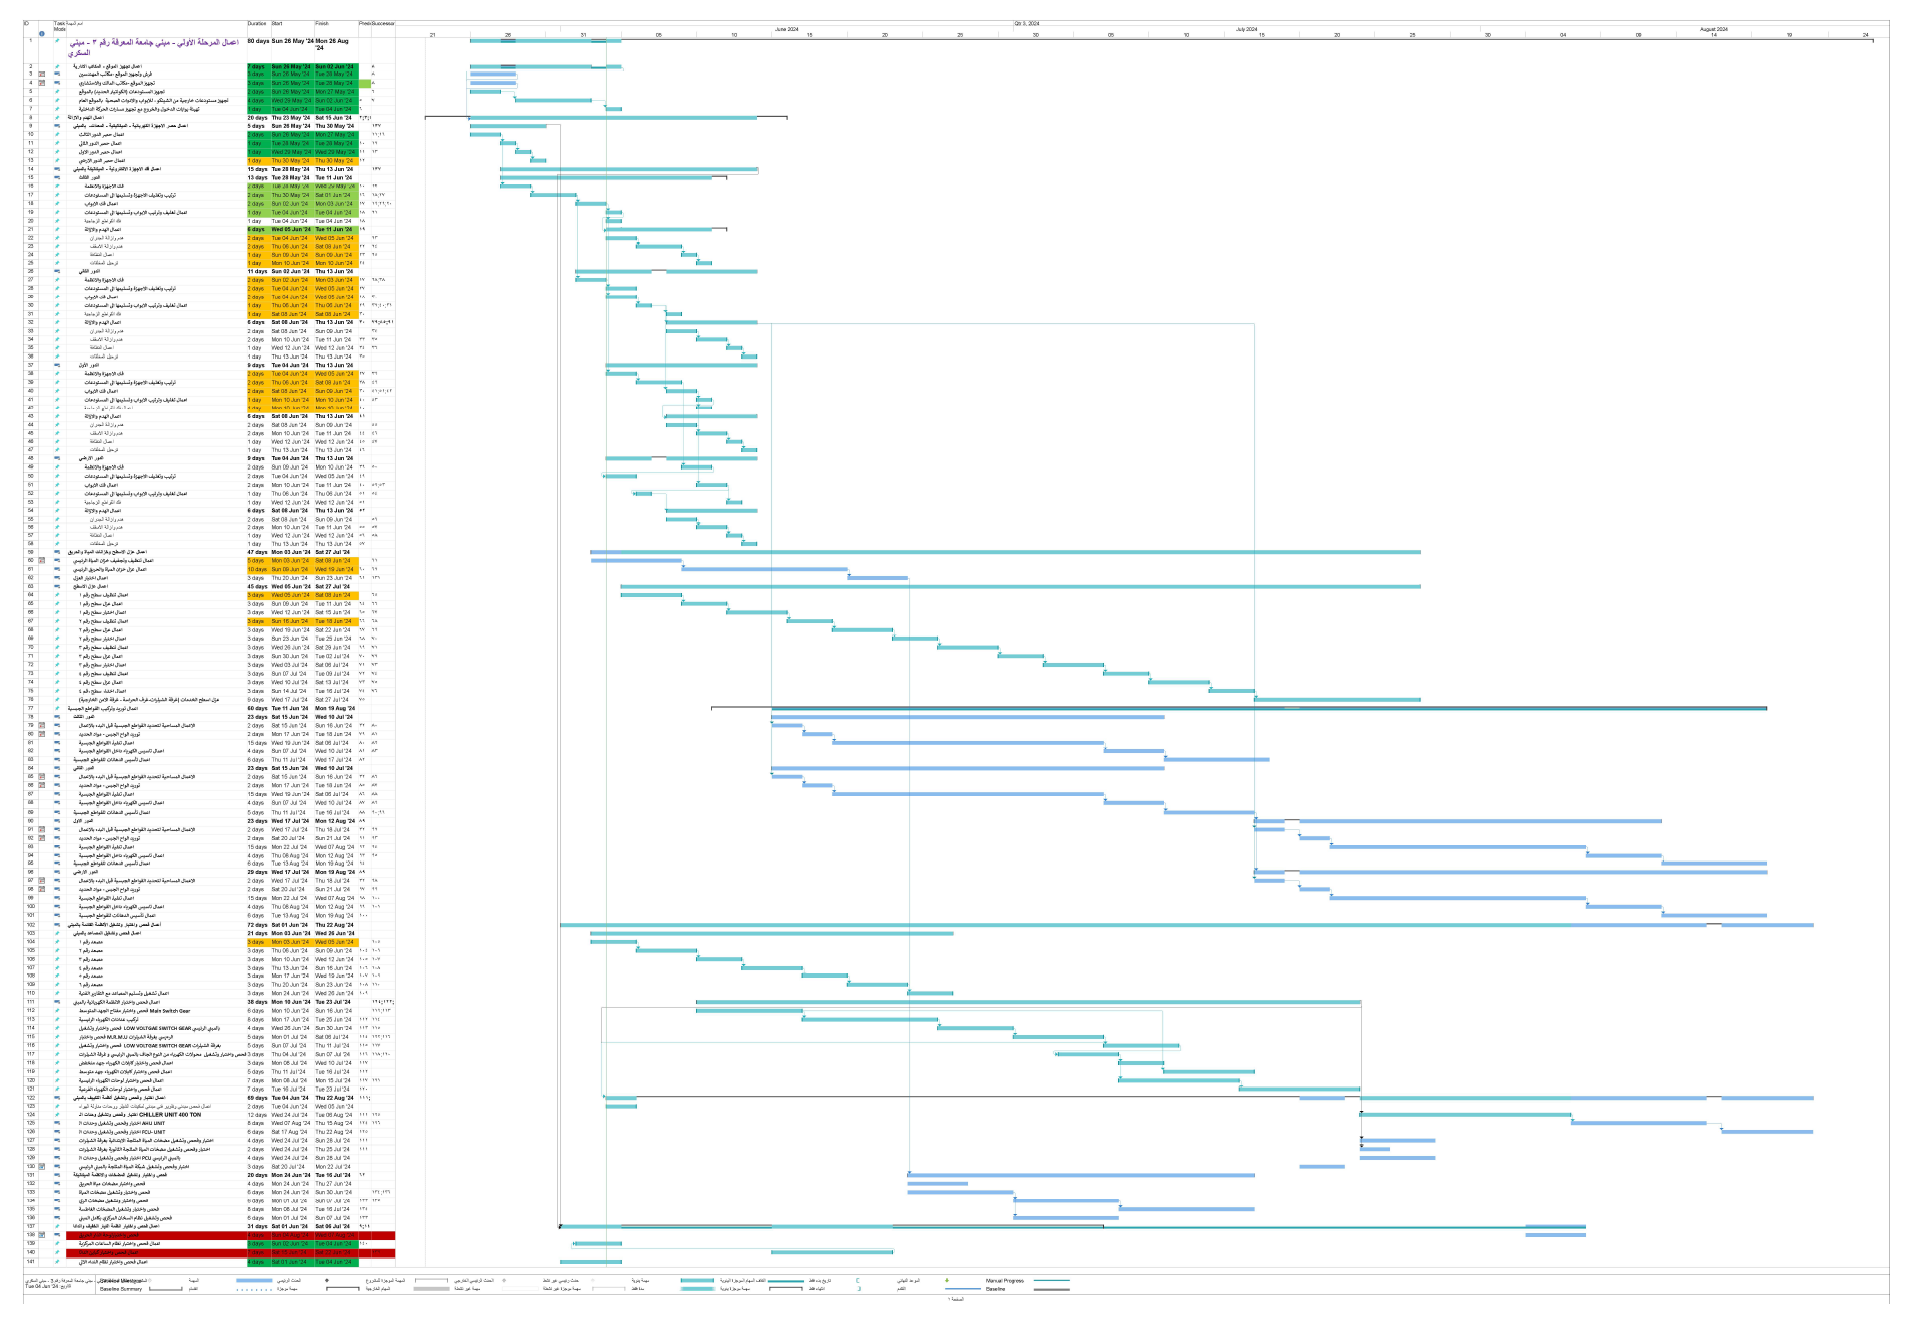Select the Duration column header
The height and width of the screenshot is (1320, 1930).
tap(258, 24)
